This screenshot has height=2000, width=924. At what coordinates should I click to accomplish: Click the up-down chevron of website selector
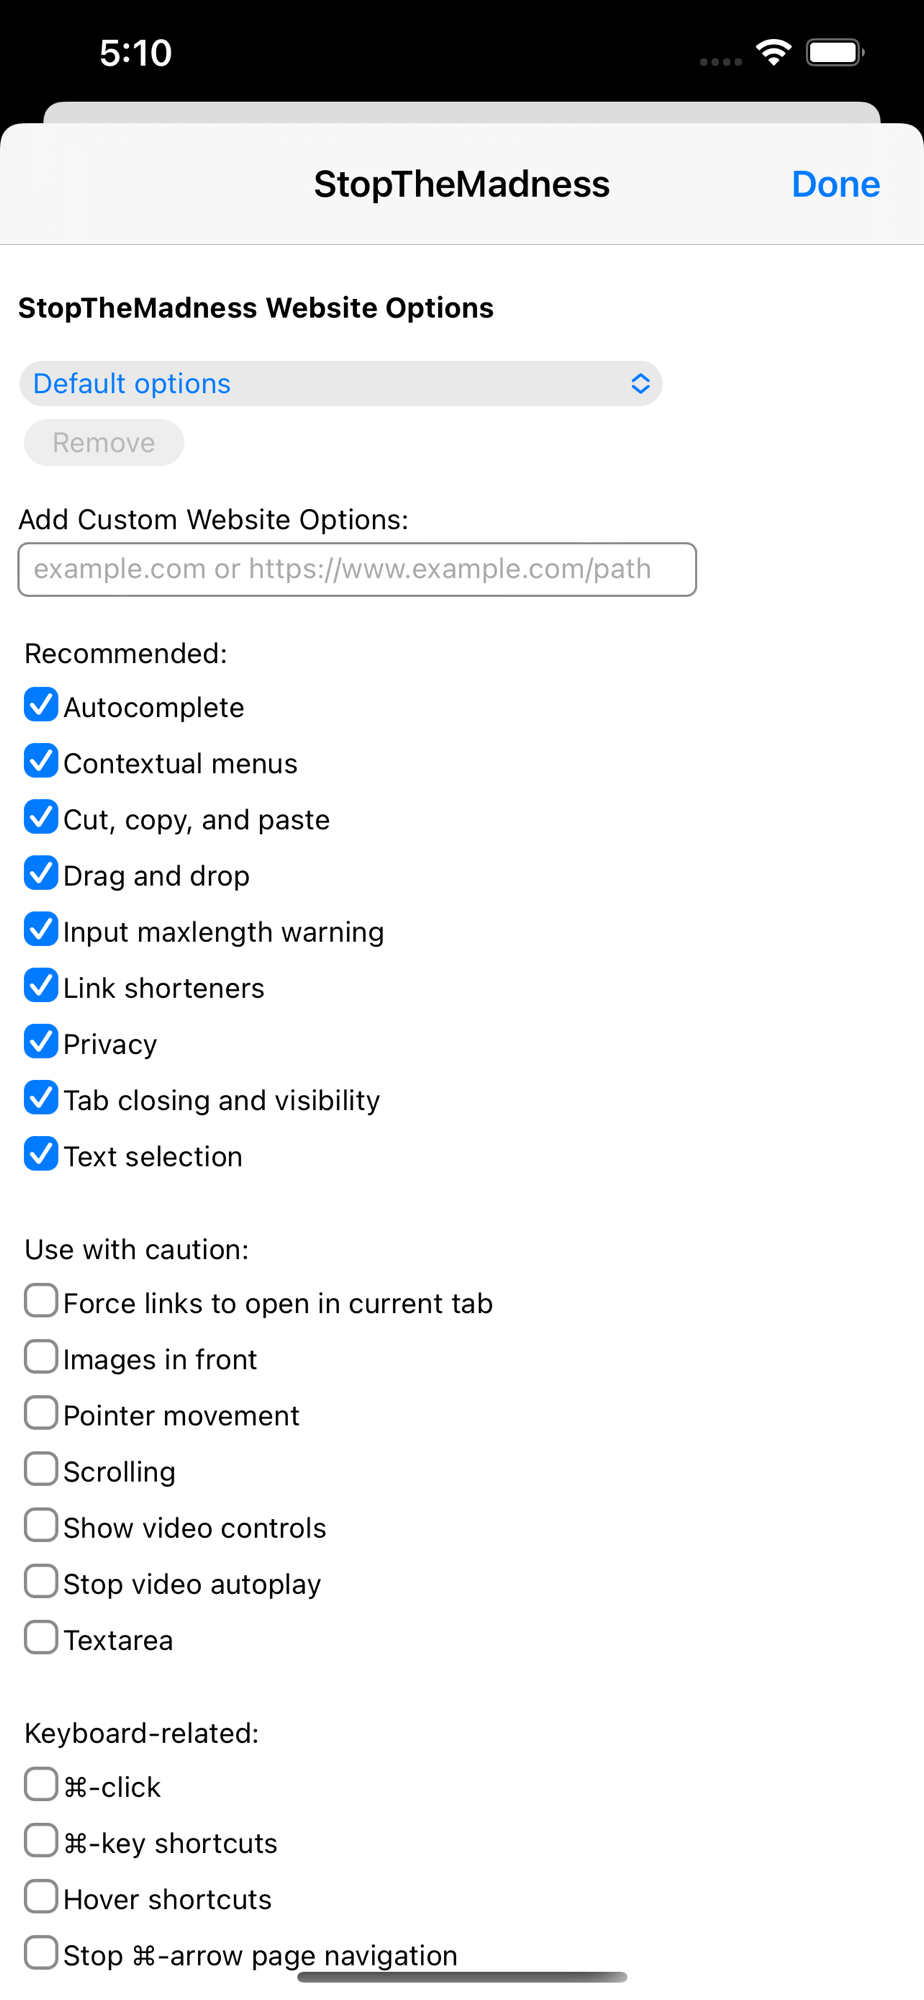tap(640, 384)
